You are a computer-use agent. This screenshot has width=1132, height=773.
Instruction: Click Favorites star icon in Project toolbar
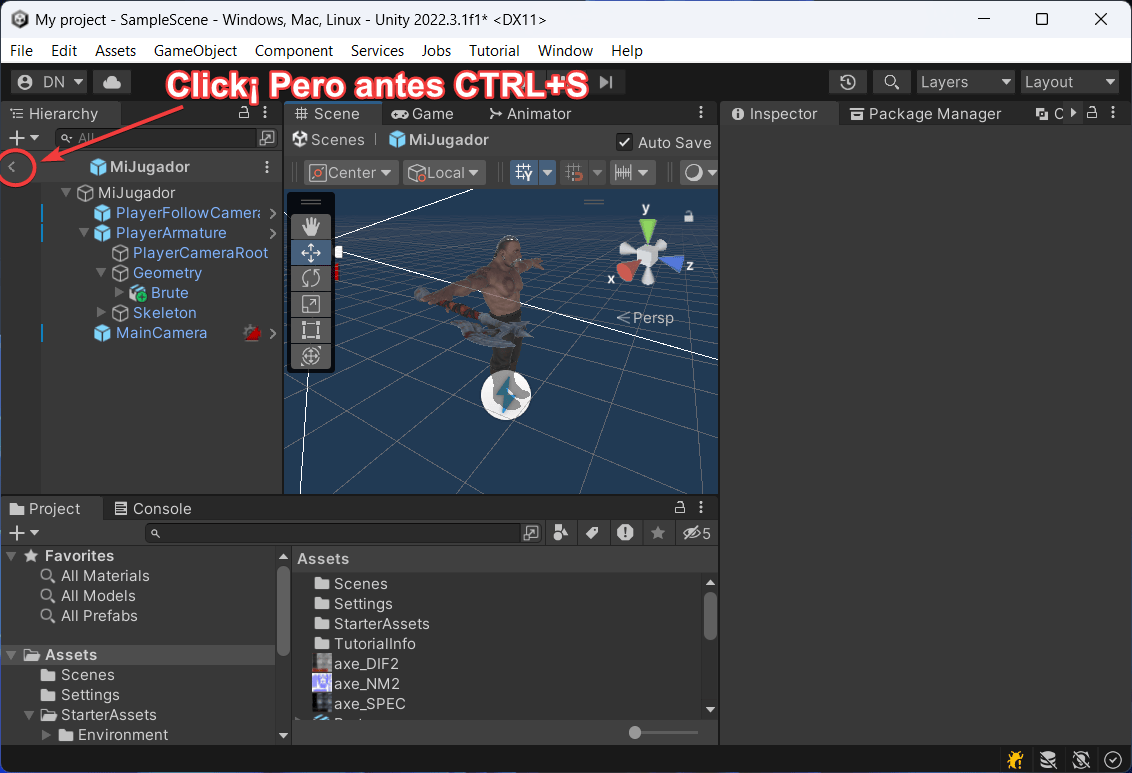658,533
